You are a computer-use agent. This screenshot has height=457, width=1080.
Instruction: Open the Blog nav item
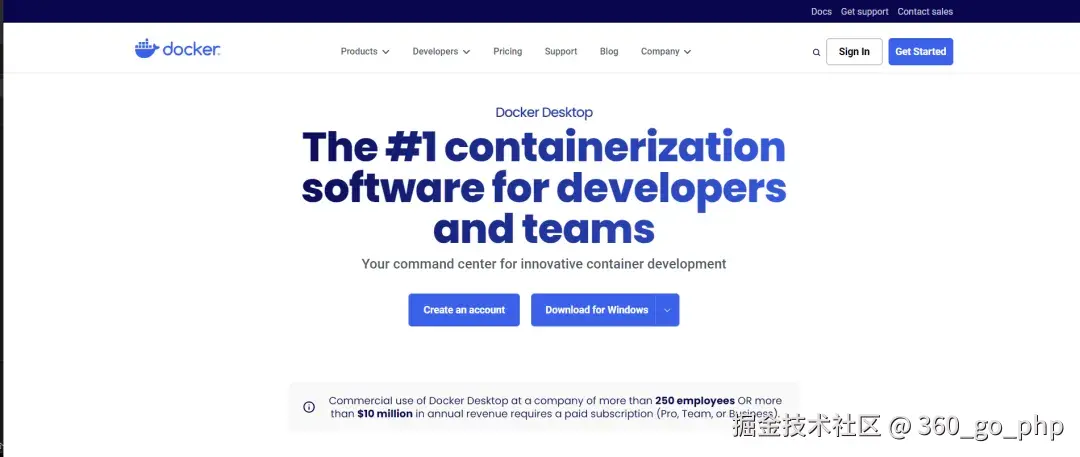coord(609,52)
